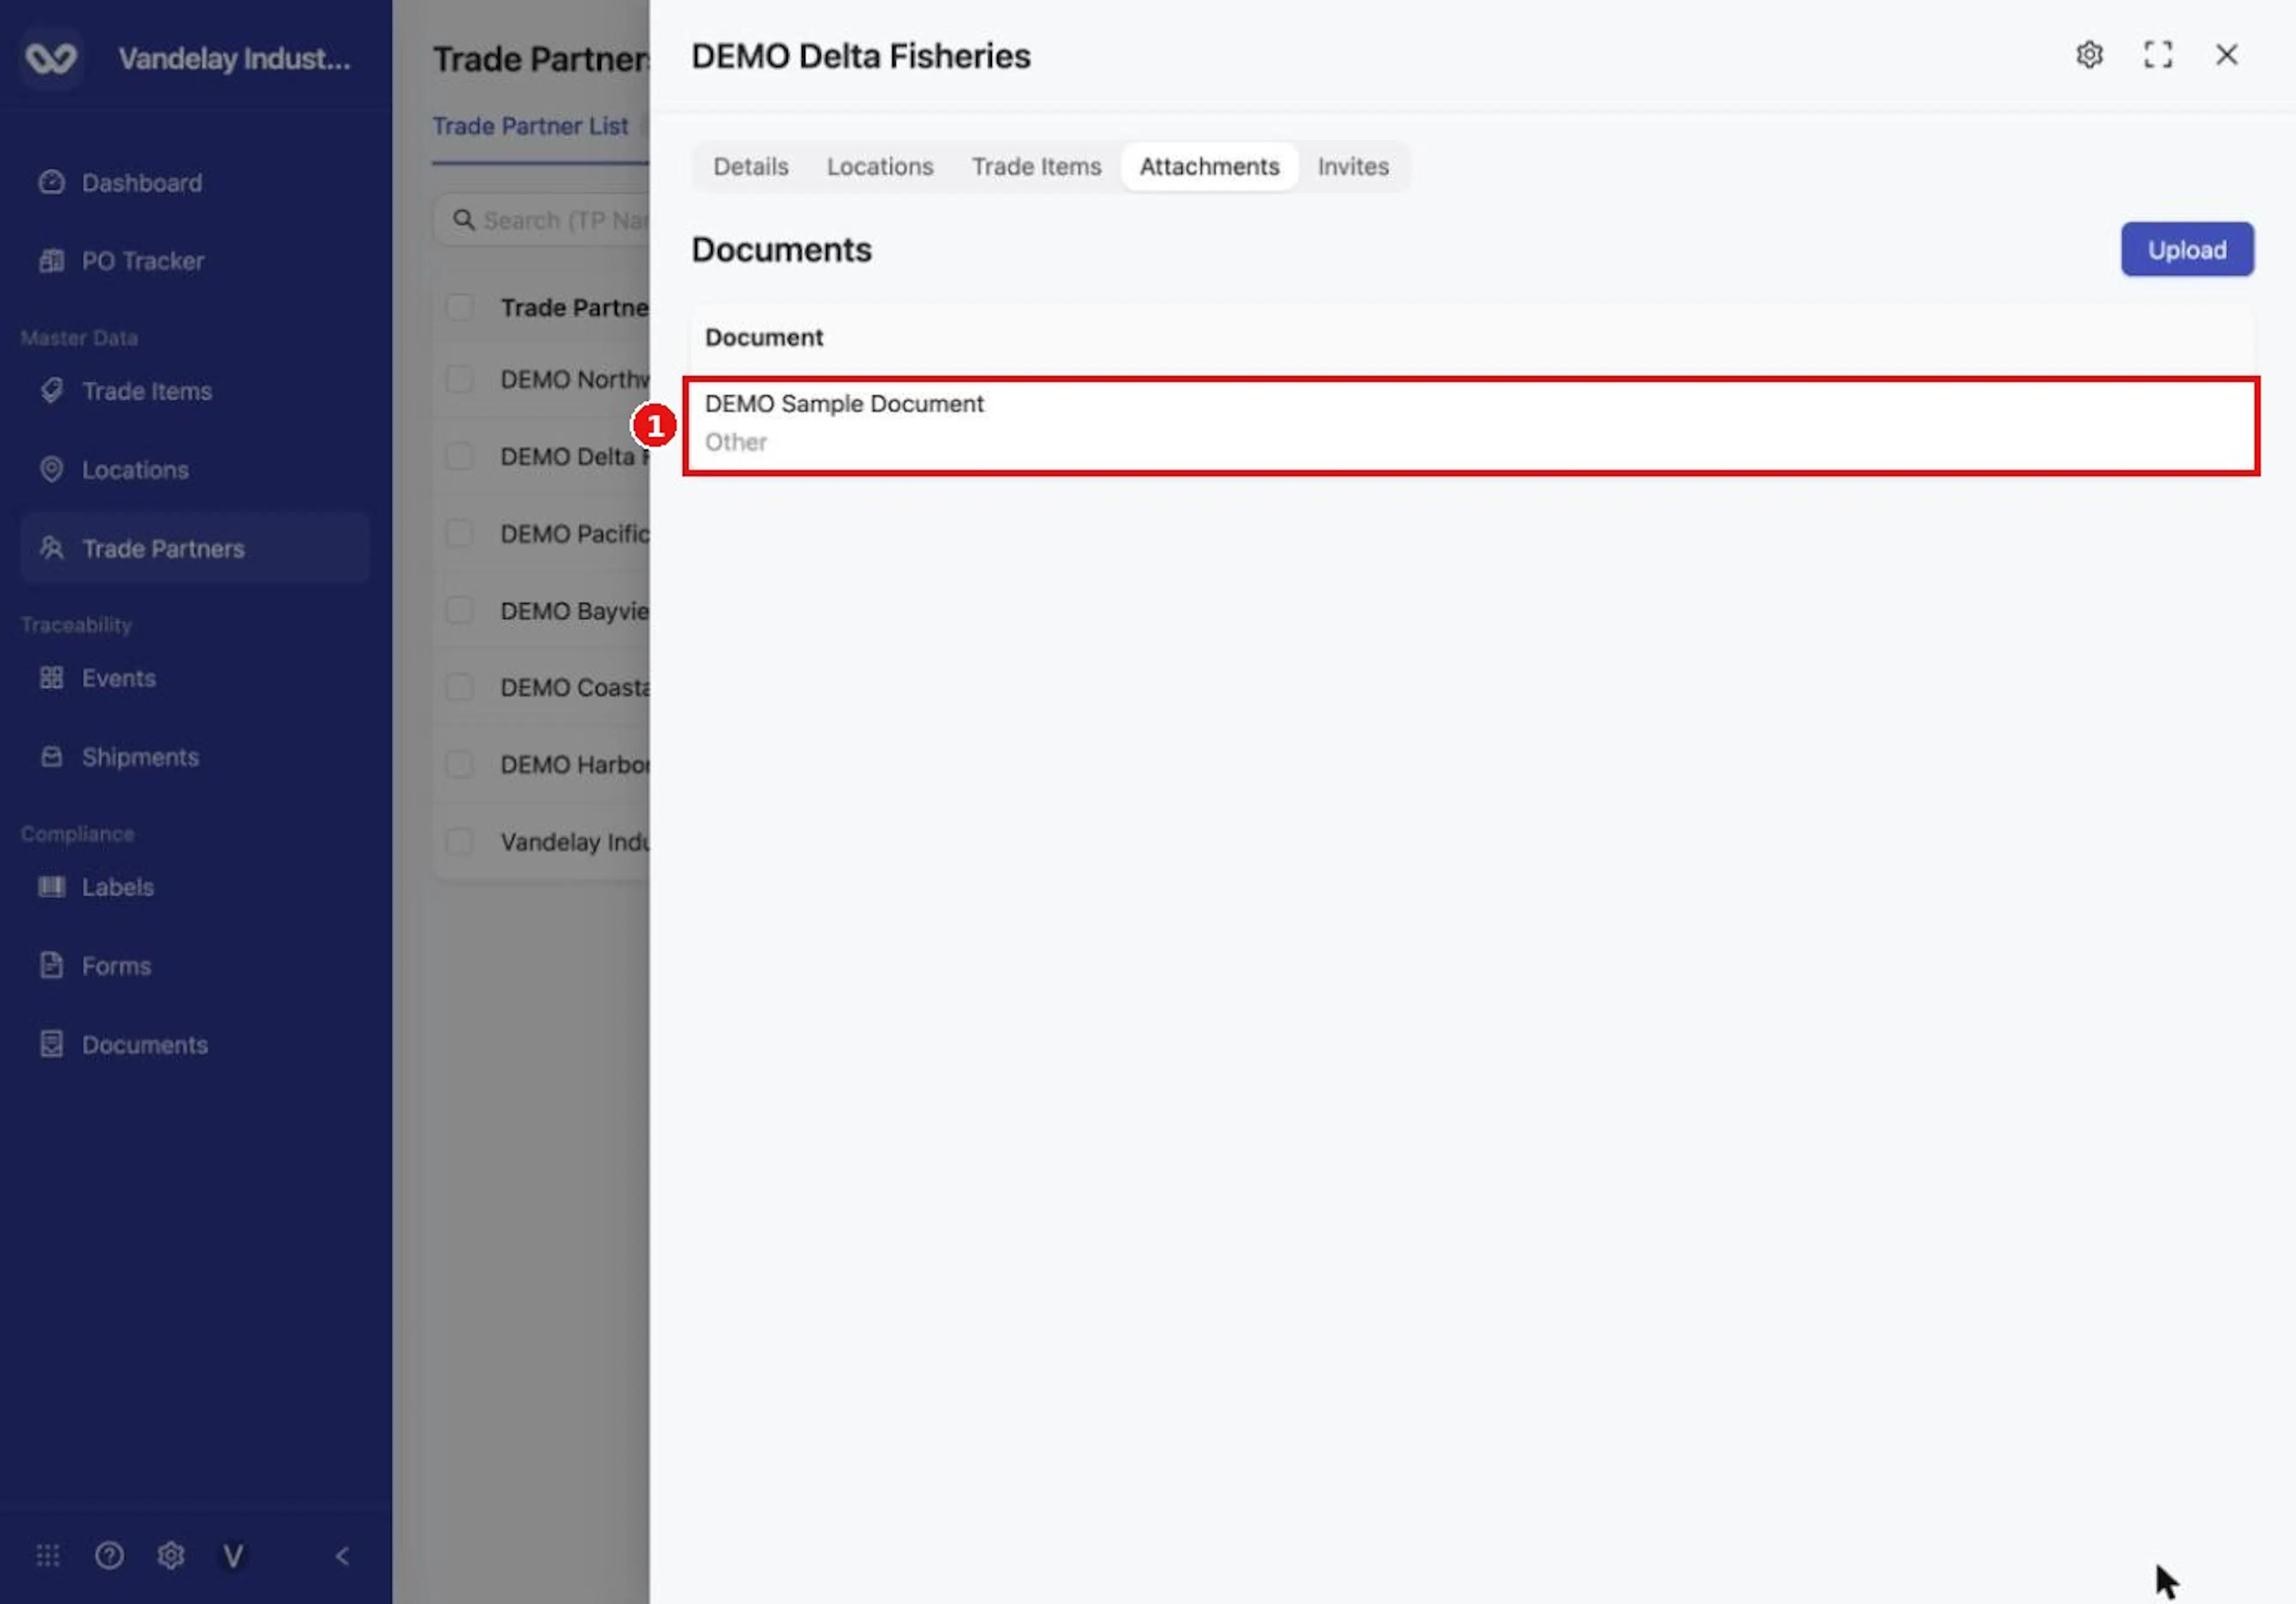
Task: Open help question mark icon
Action: click(x=109, y=1556)
